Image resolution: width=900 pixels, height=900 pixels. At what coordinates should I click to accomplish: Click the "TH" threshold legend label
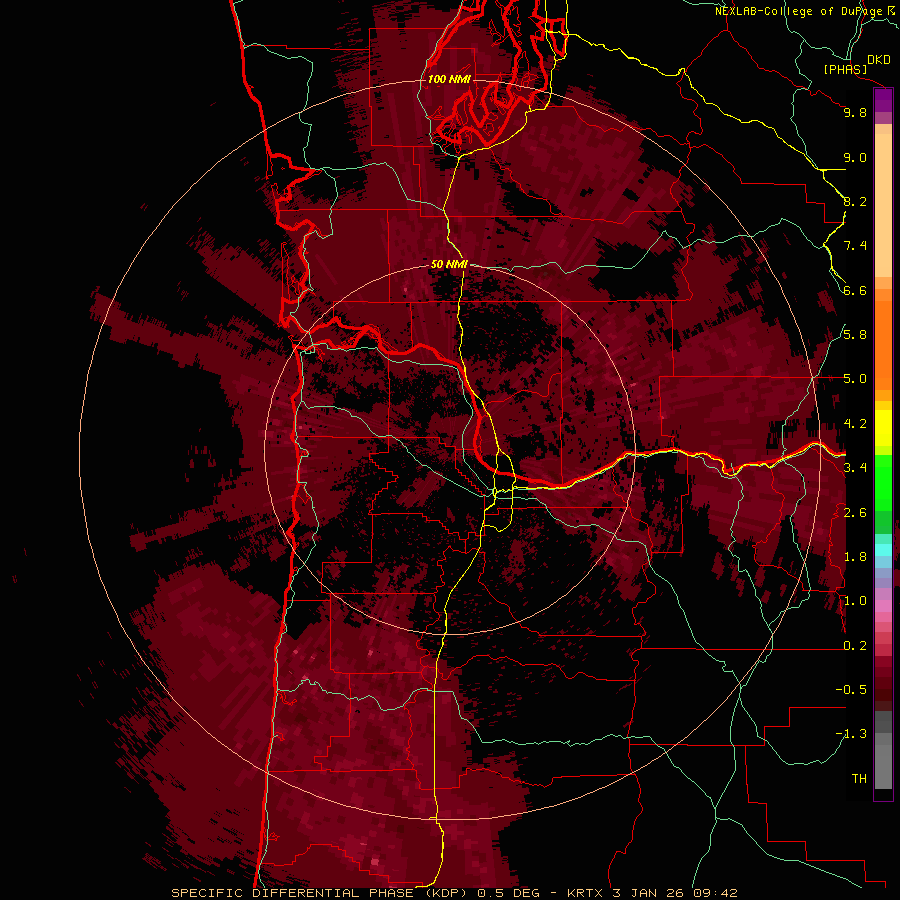(859, 779)
